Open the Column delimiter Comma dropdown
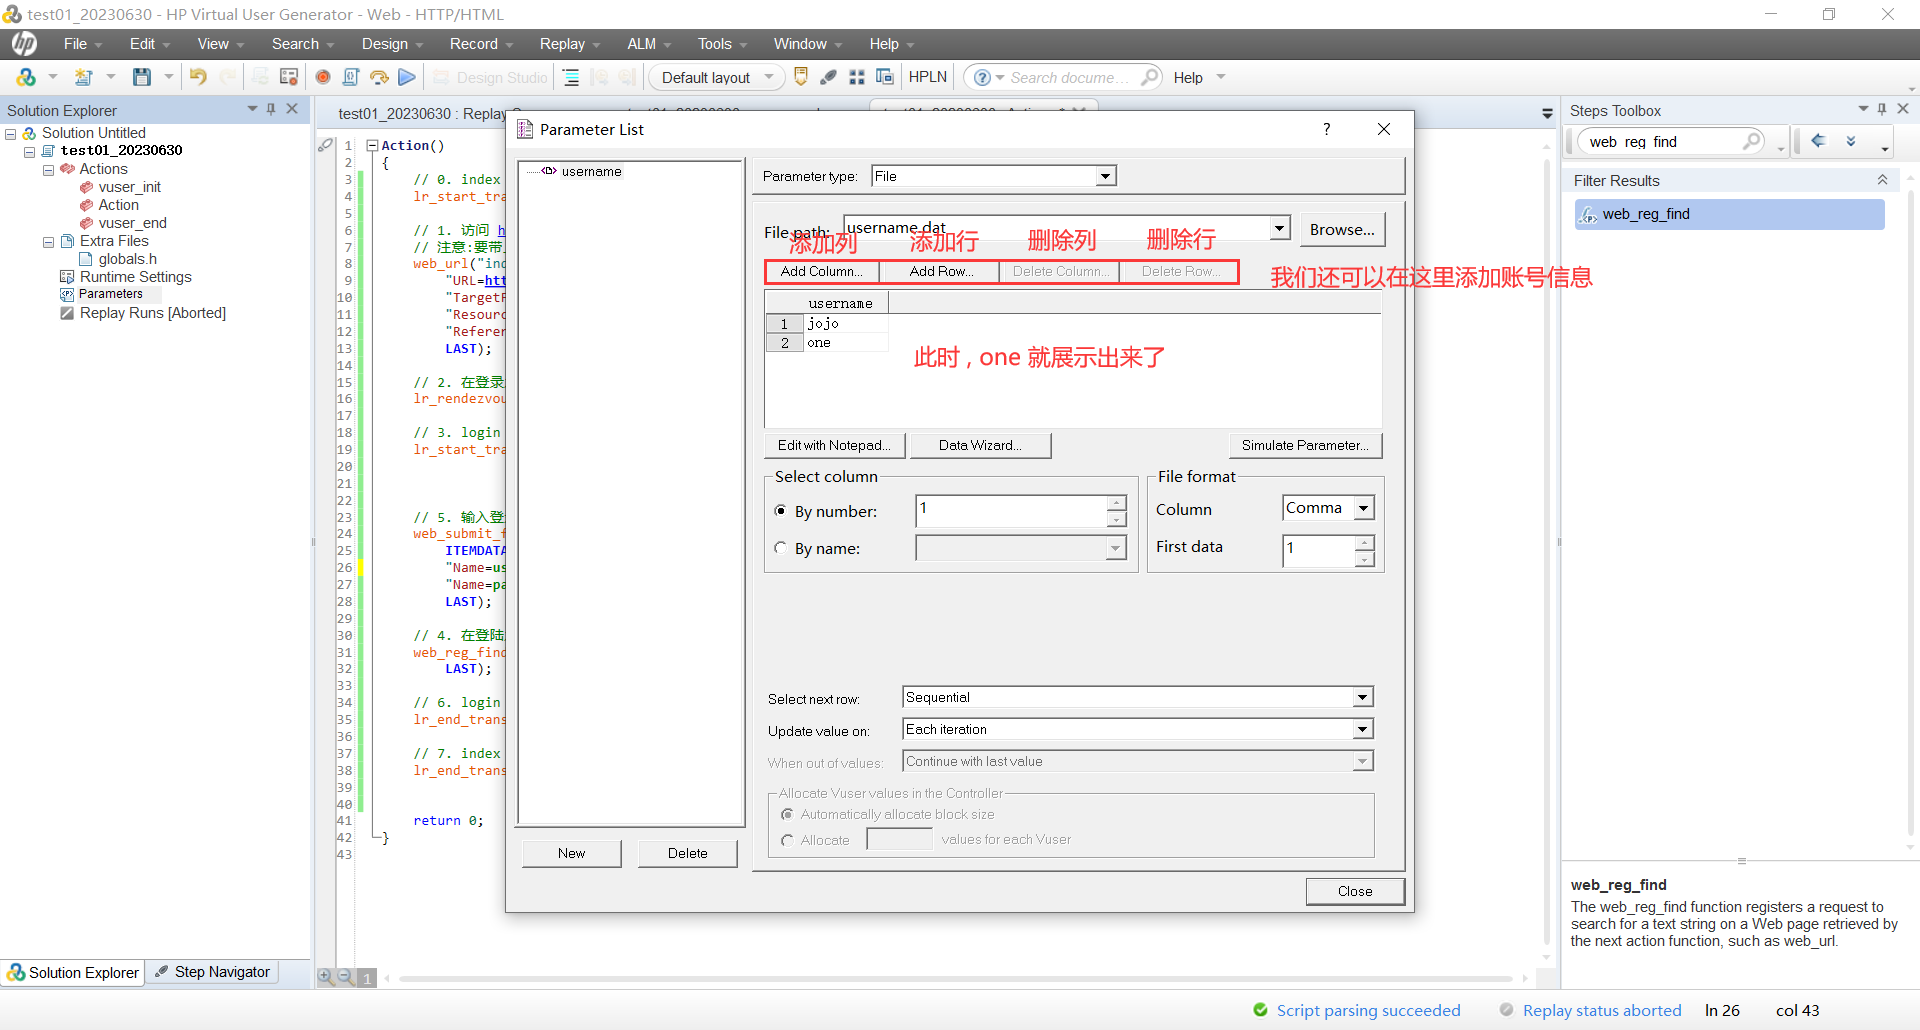The image size is (1920, 1030). 1364,508
